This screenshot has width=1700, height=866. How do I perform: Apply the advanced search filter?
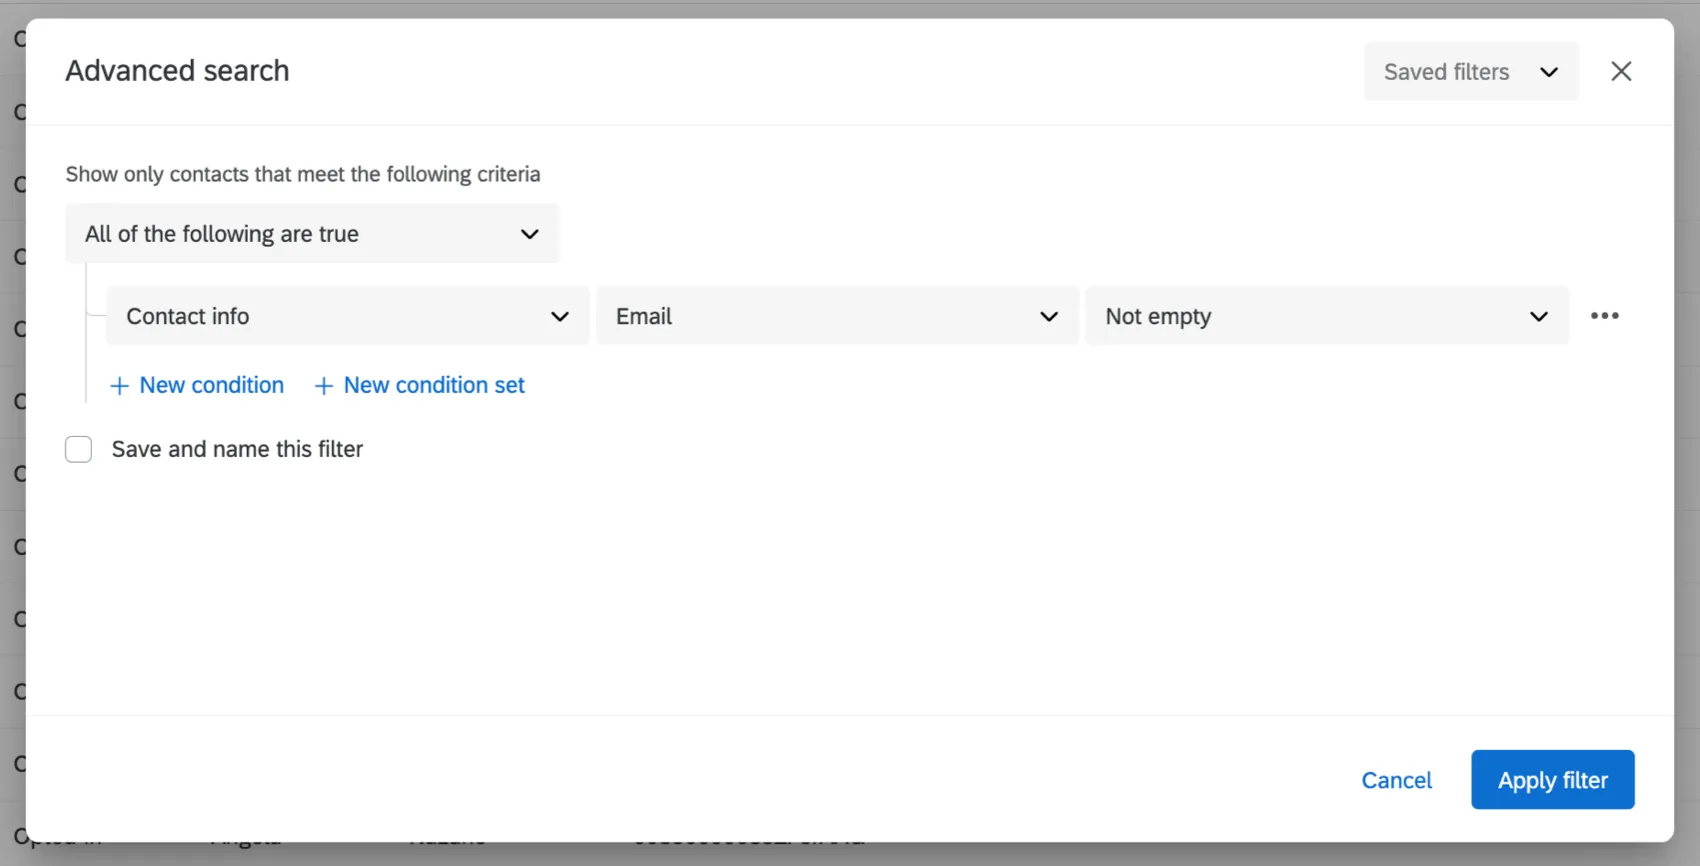click(x=1552, y=780)
